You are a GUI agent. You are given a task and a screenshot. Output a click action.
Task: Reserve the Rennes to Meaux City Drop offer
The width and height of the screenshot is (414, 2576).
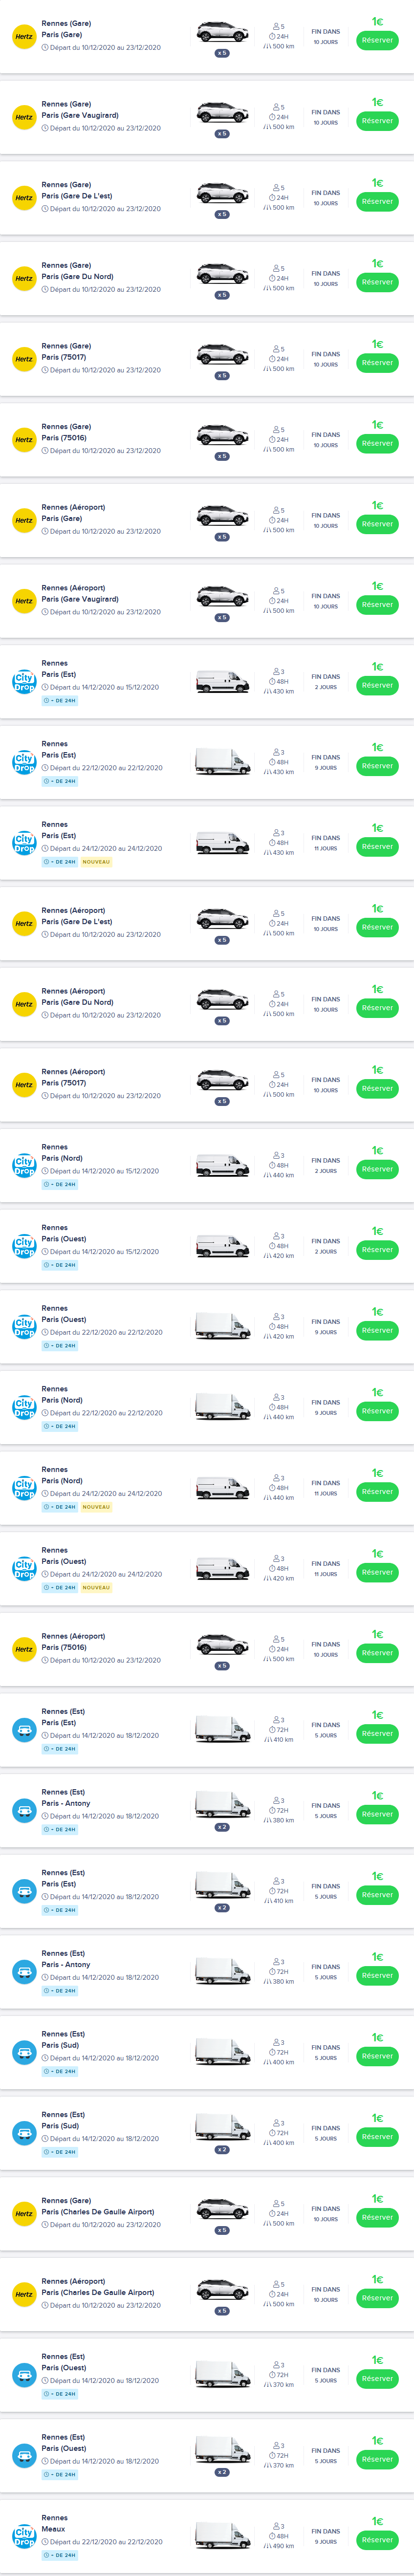(x=377, y=2540)
